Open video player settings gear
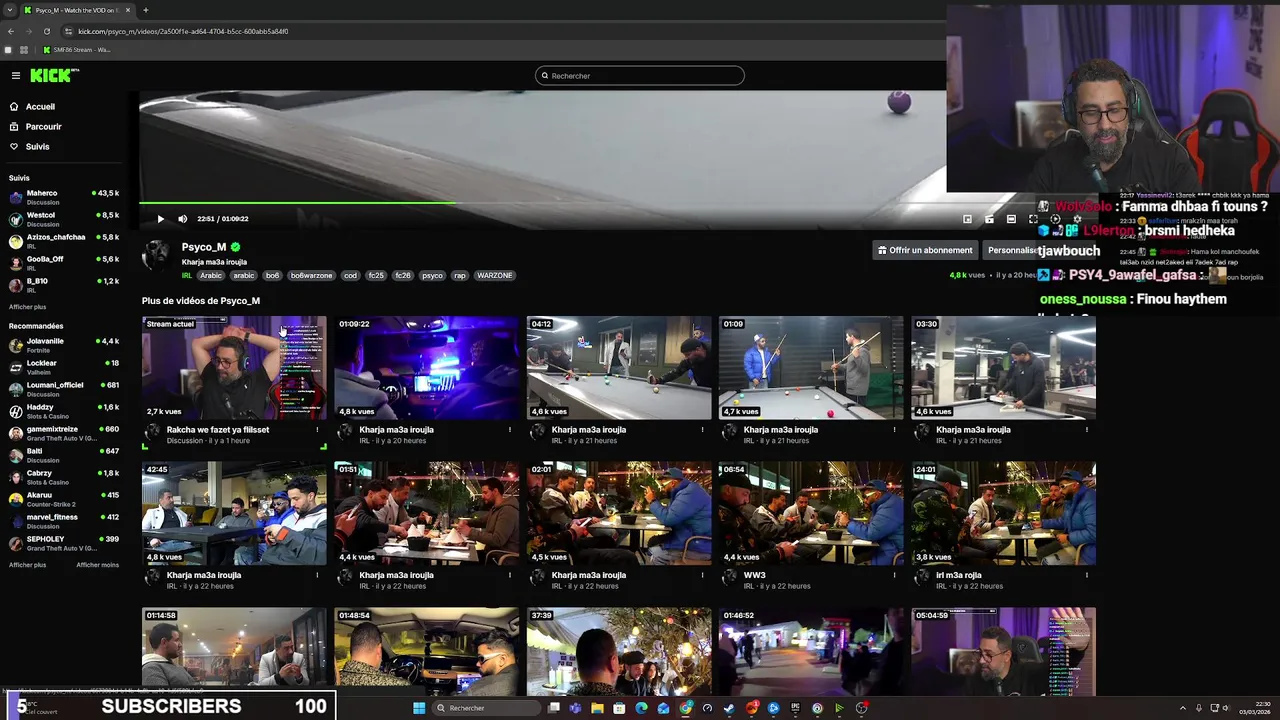1280x720 pixels. (1077, 219)
